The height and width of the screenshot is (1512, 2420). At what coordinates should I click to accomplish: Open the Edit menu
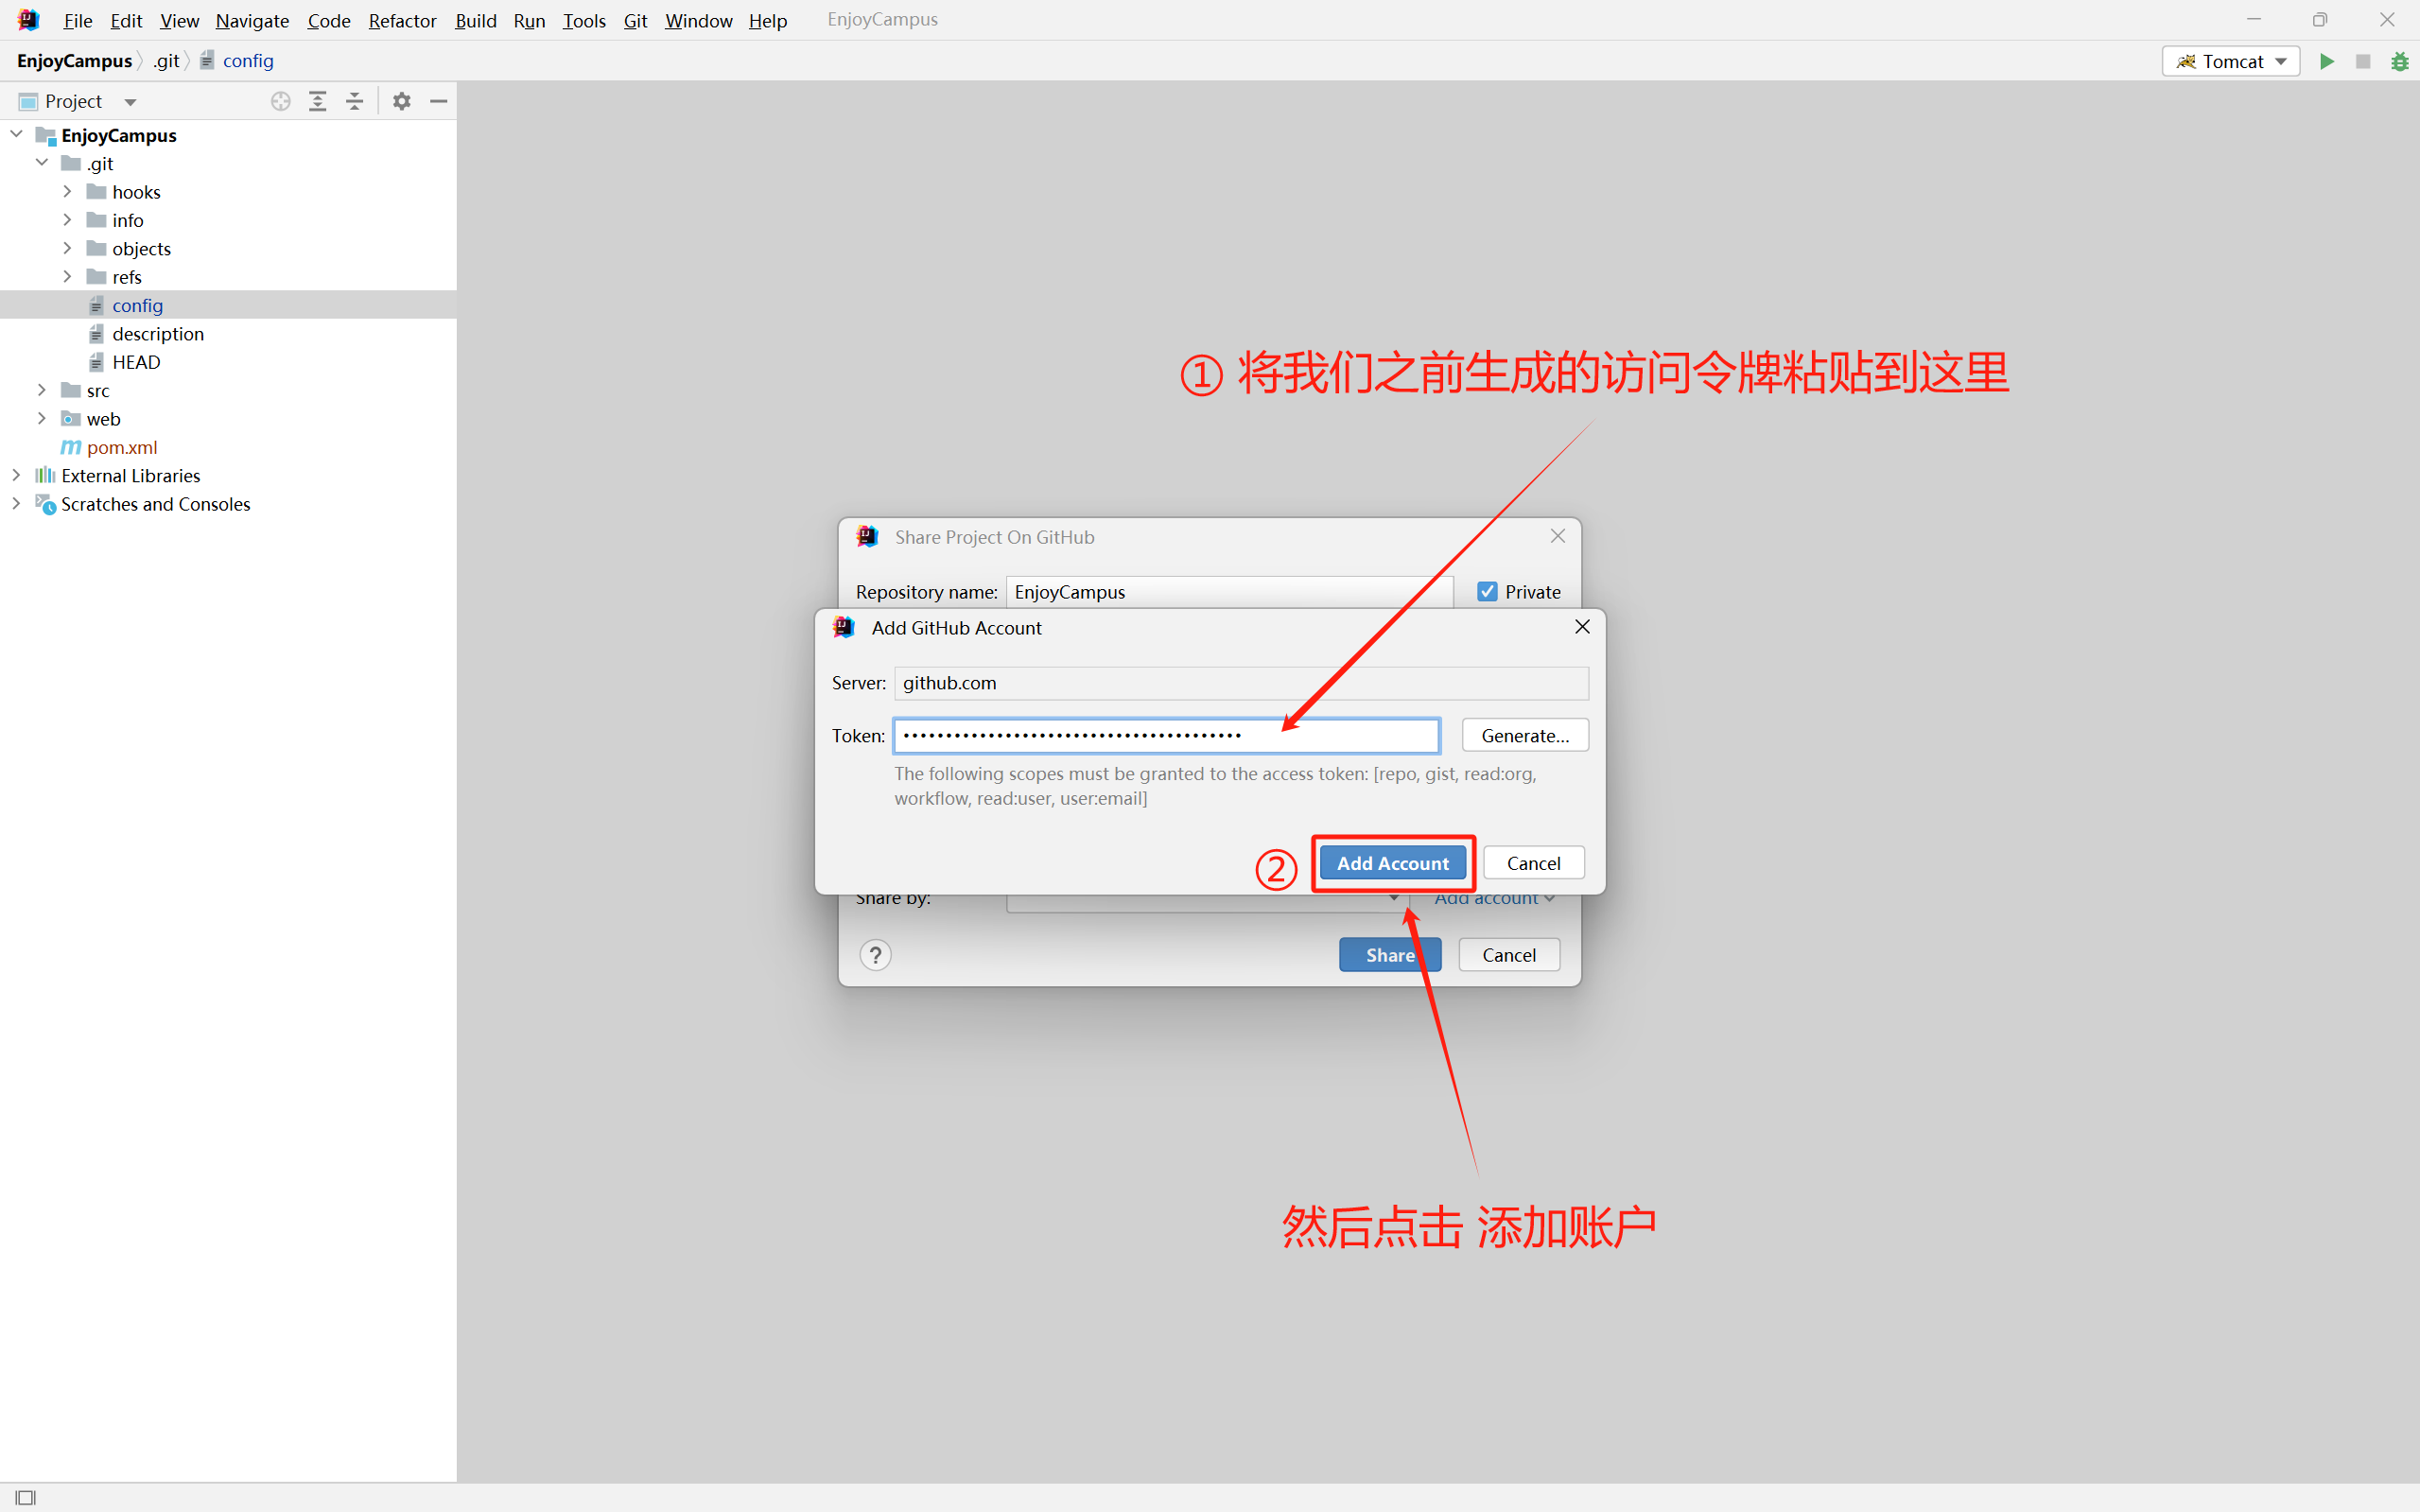pos(126,20)
